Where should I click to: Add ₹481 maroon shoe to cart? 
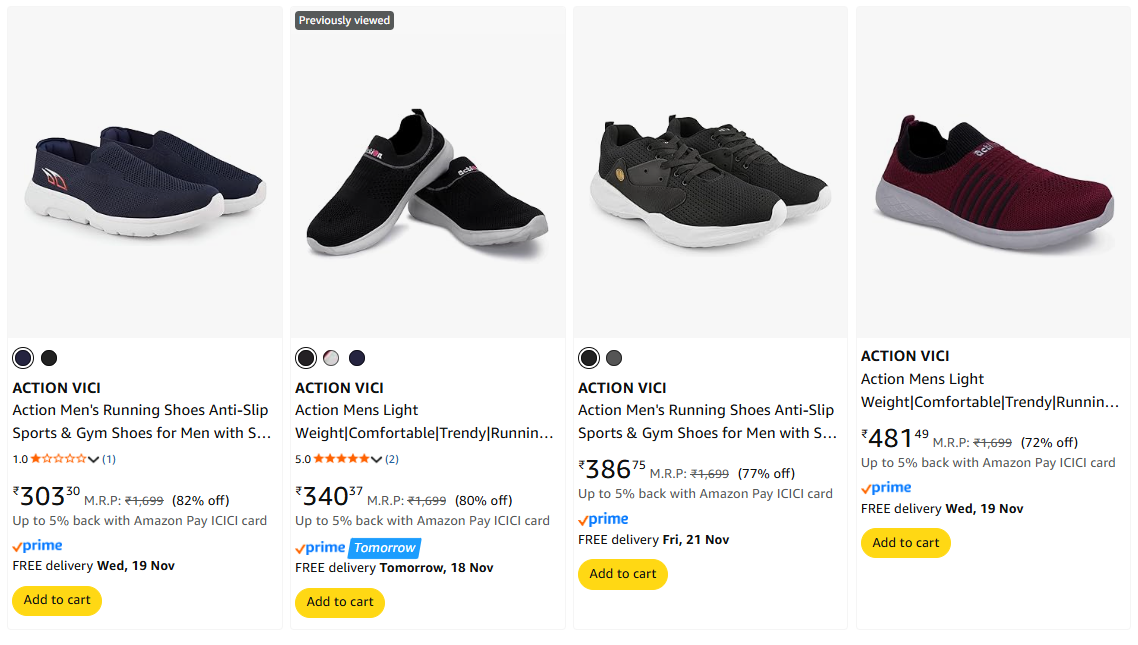[906, 543]
